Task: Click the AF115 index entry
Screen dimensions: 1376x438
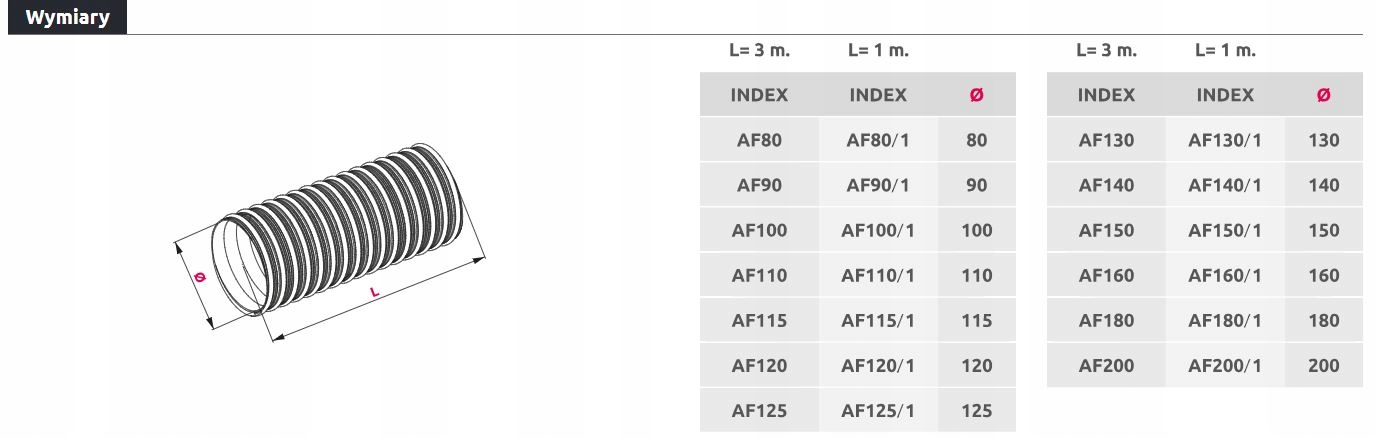Action: [x=759, y=320]
